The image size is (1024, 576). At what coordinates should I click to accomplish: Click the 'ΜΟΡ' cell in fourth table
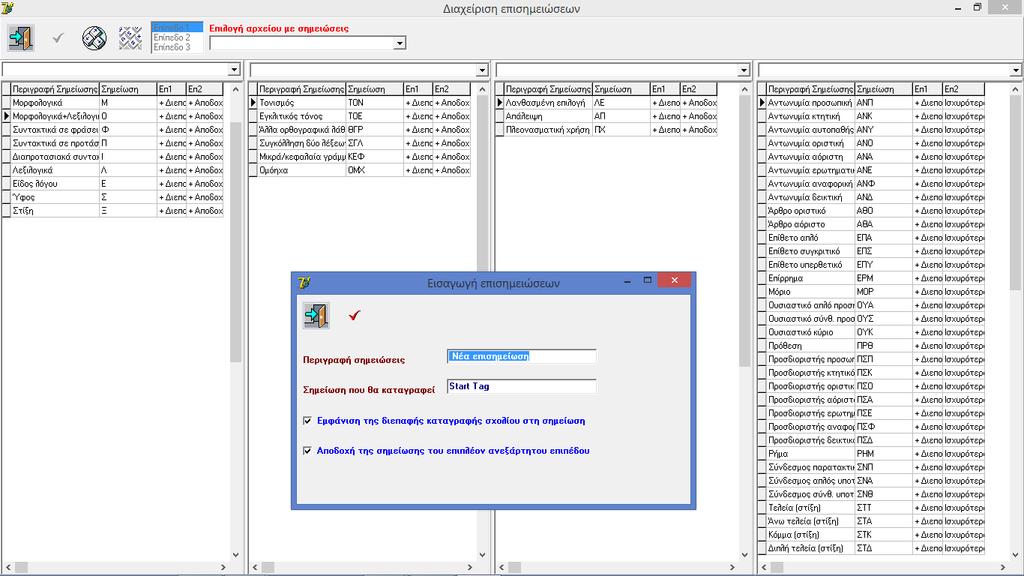click(x=884, y=291)
